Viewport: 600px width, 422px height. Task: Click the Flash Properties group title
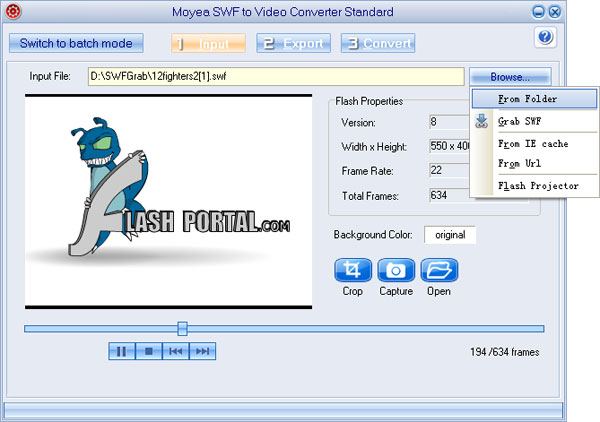(369, 101)
